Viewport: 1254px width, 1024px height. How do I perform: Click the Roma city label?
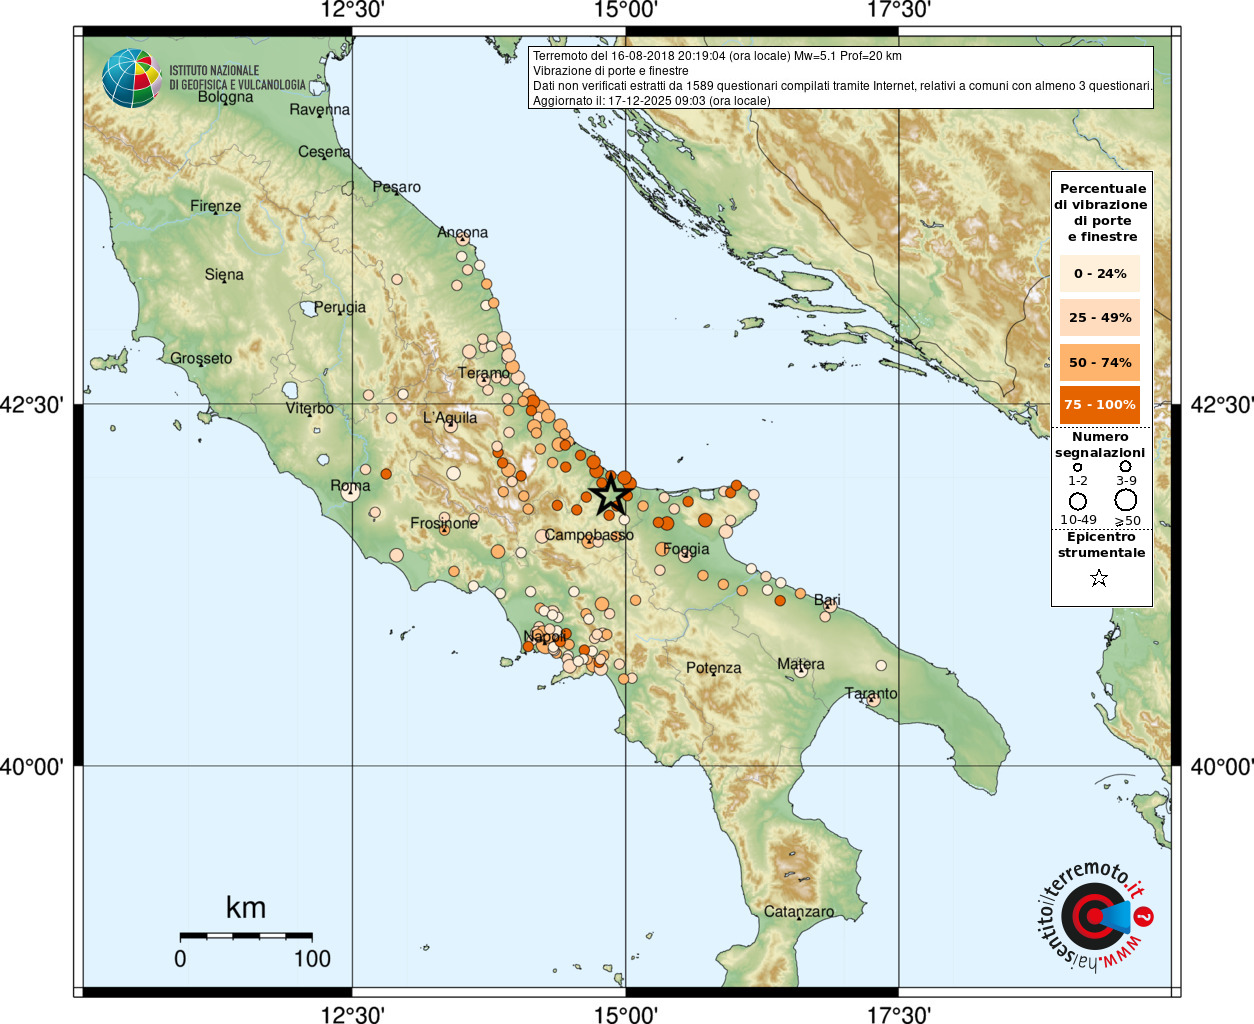pos(350,485)
